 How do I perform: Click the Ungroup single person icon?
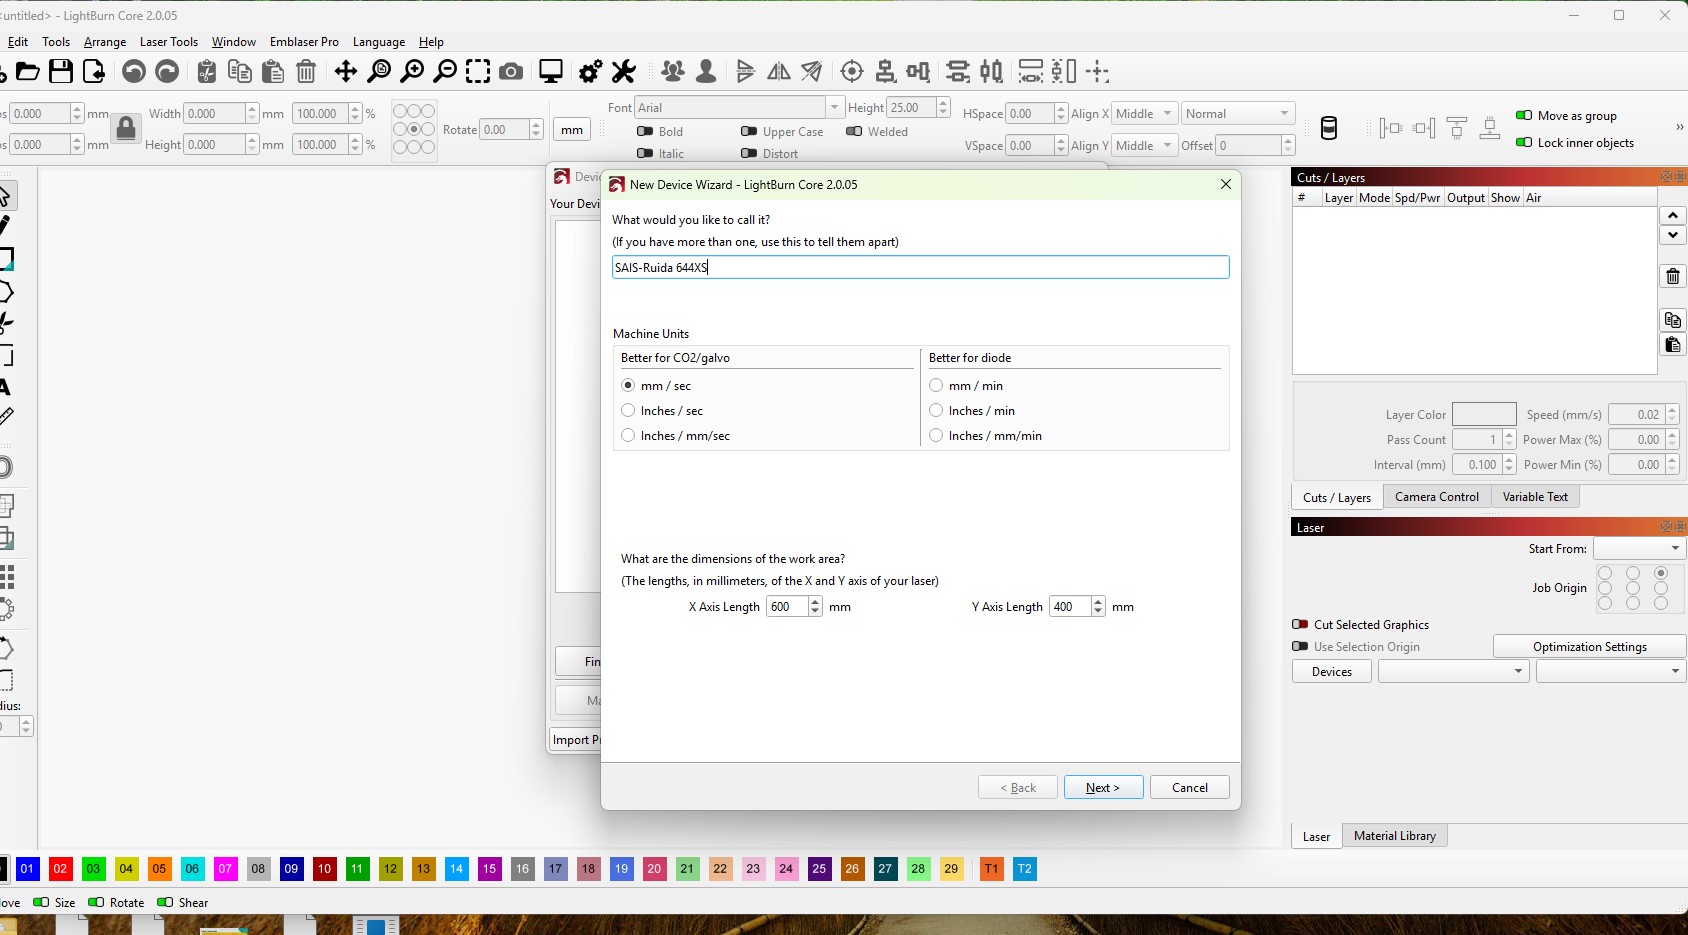click(706, 71)
